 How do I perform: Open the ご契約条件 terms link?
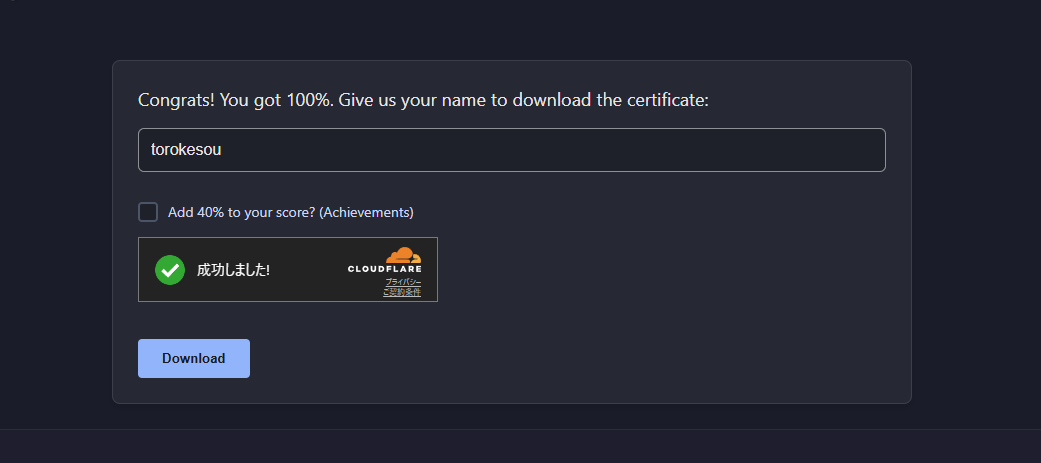(x=402, y=292)
